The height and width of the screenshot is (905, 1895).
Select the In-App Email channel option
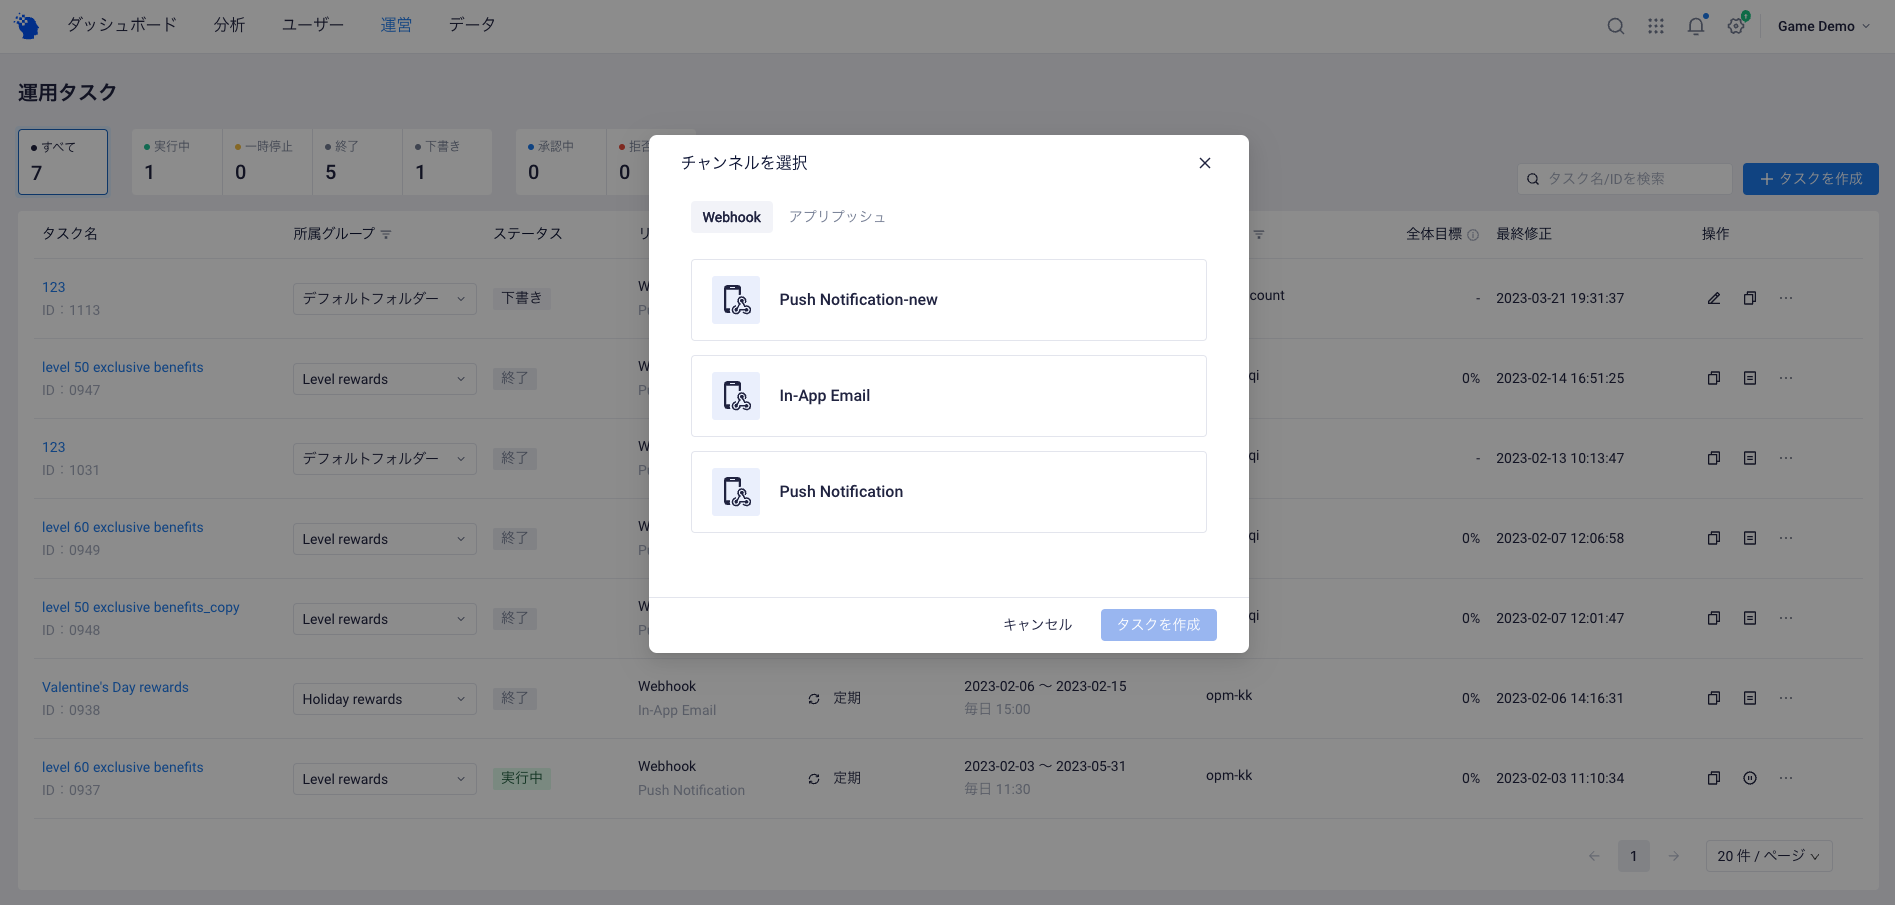(948, 396)
